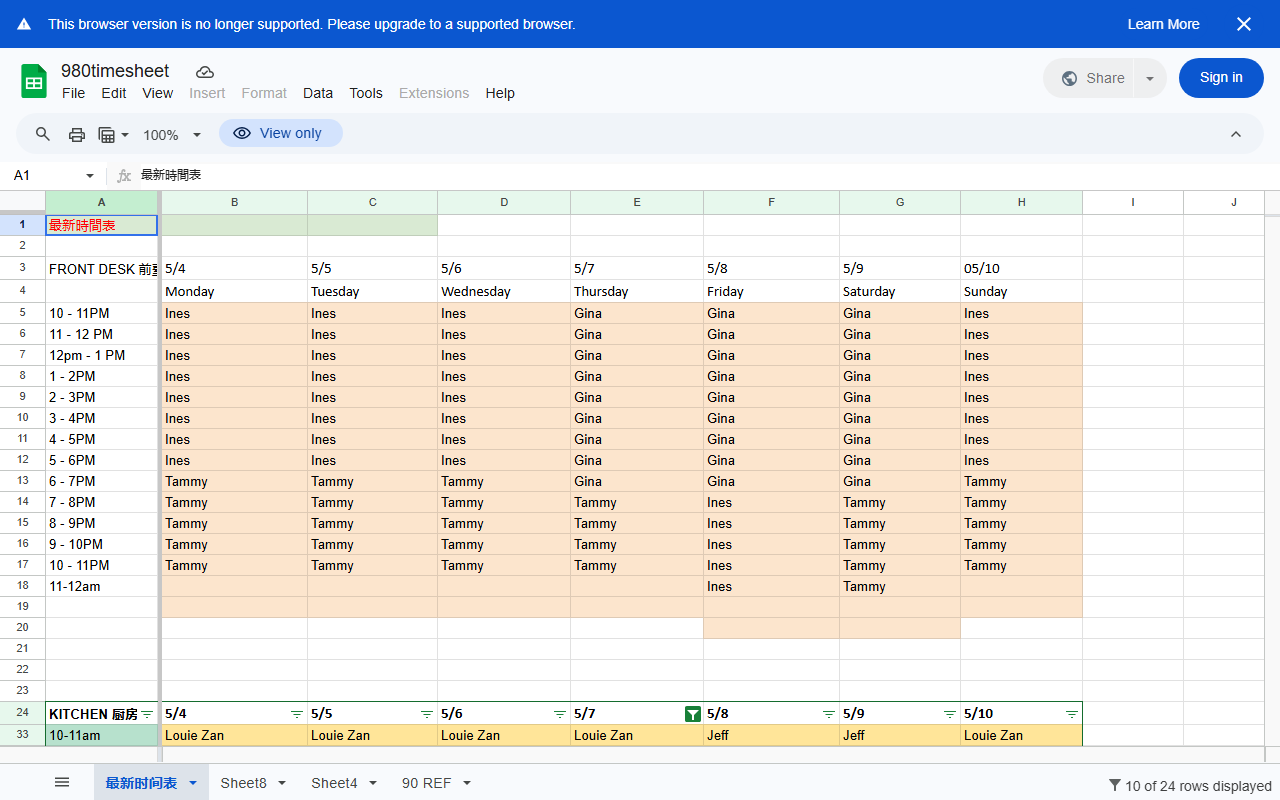Expand the Share options arrow
The height and width of the screenshot is (800, 1280).
coord(1150,78)
